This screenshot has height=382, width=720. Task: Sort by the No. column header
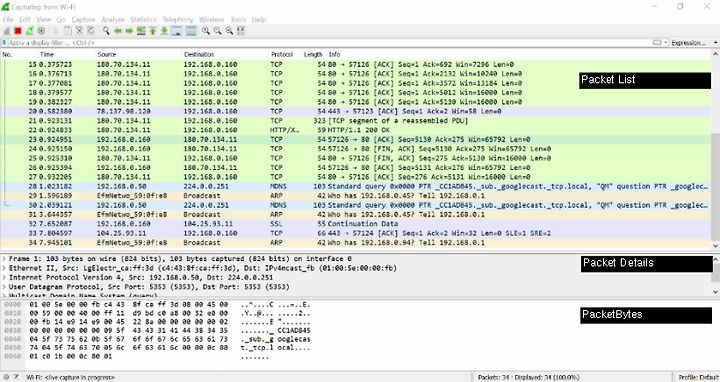7,54
